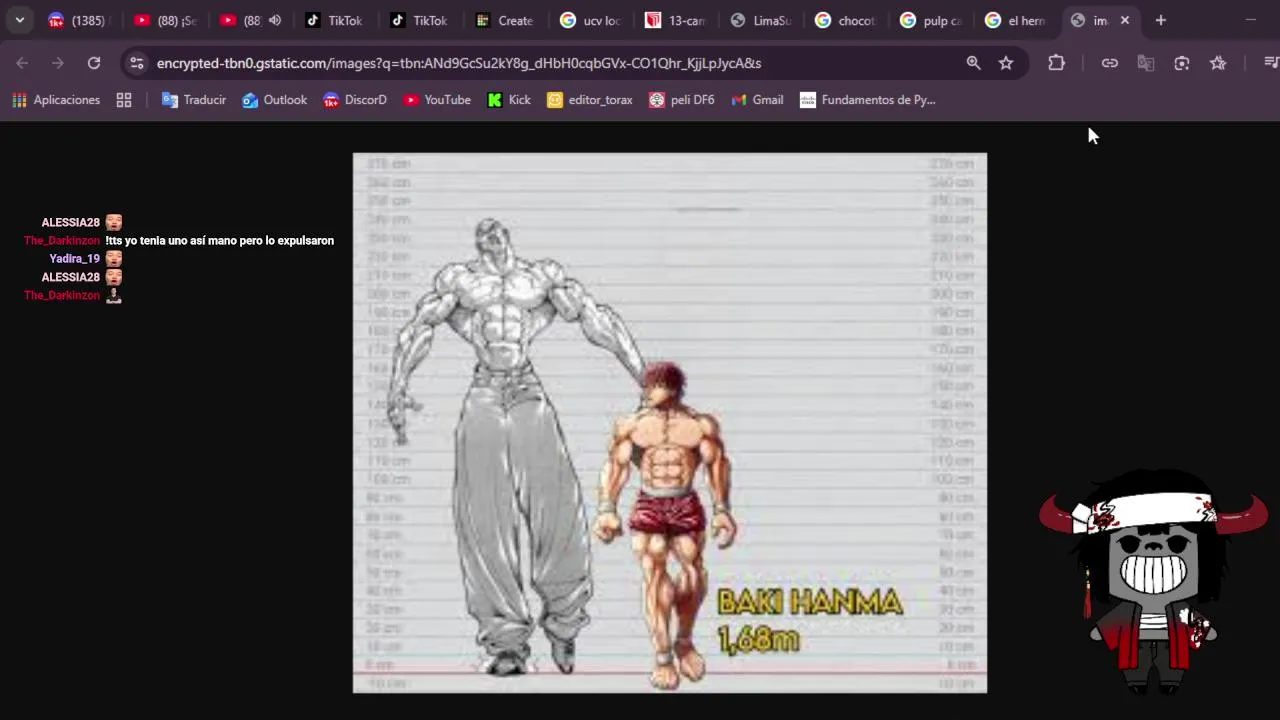The width and height of the screenshot is (1280, 720).
Task: Open the Kick bookmark
Action: 509,100
